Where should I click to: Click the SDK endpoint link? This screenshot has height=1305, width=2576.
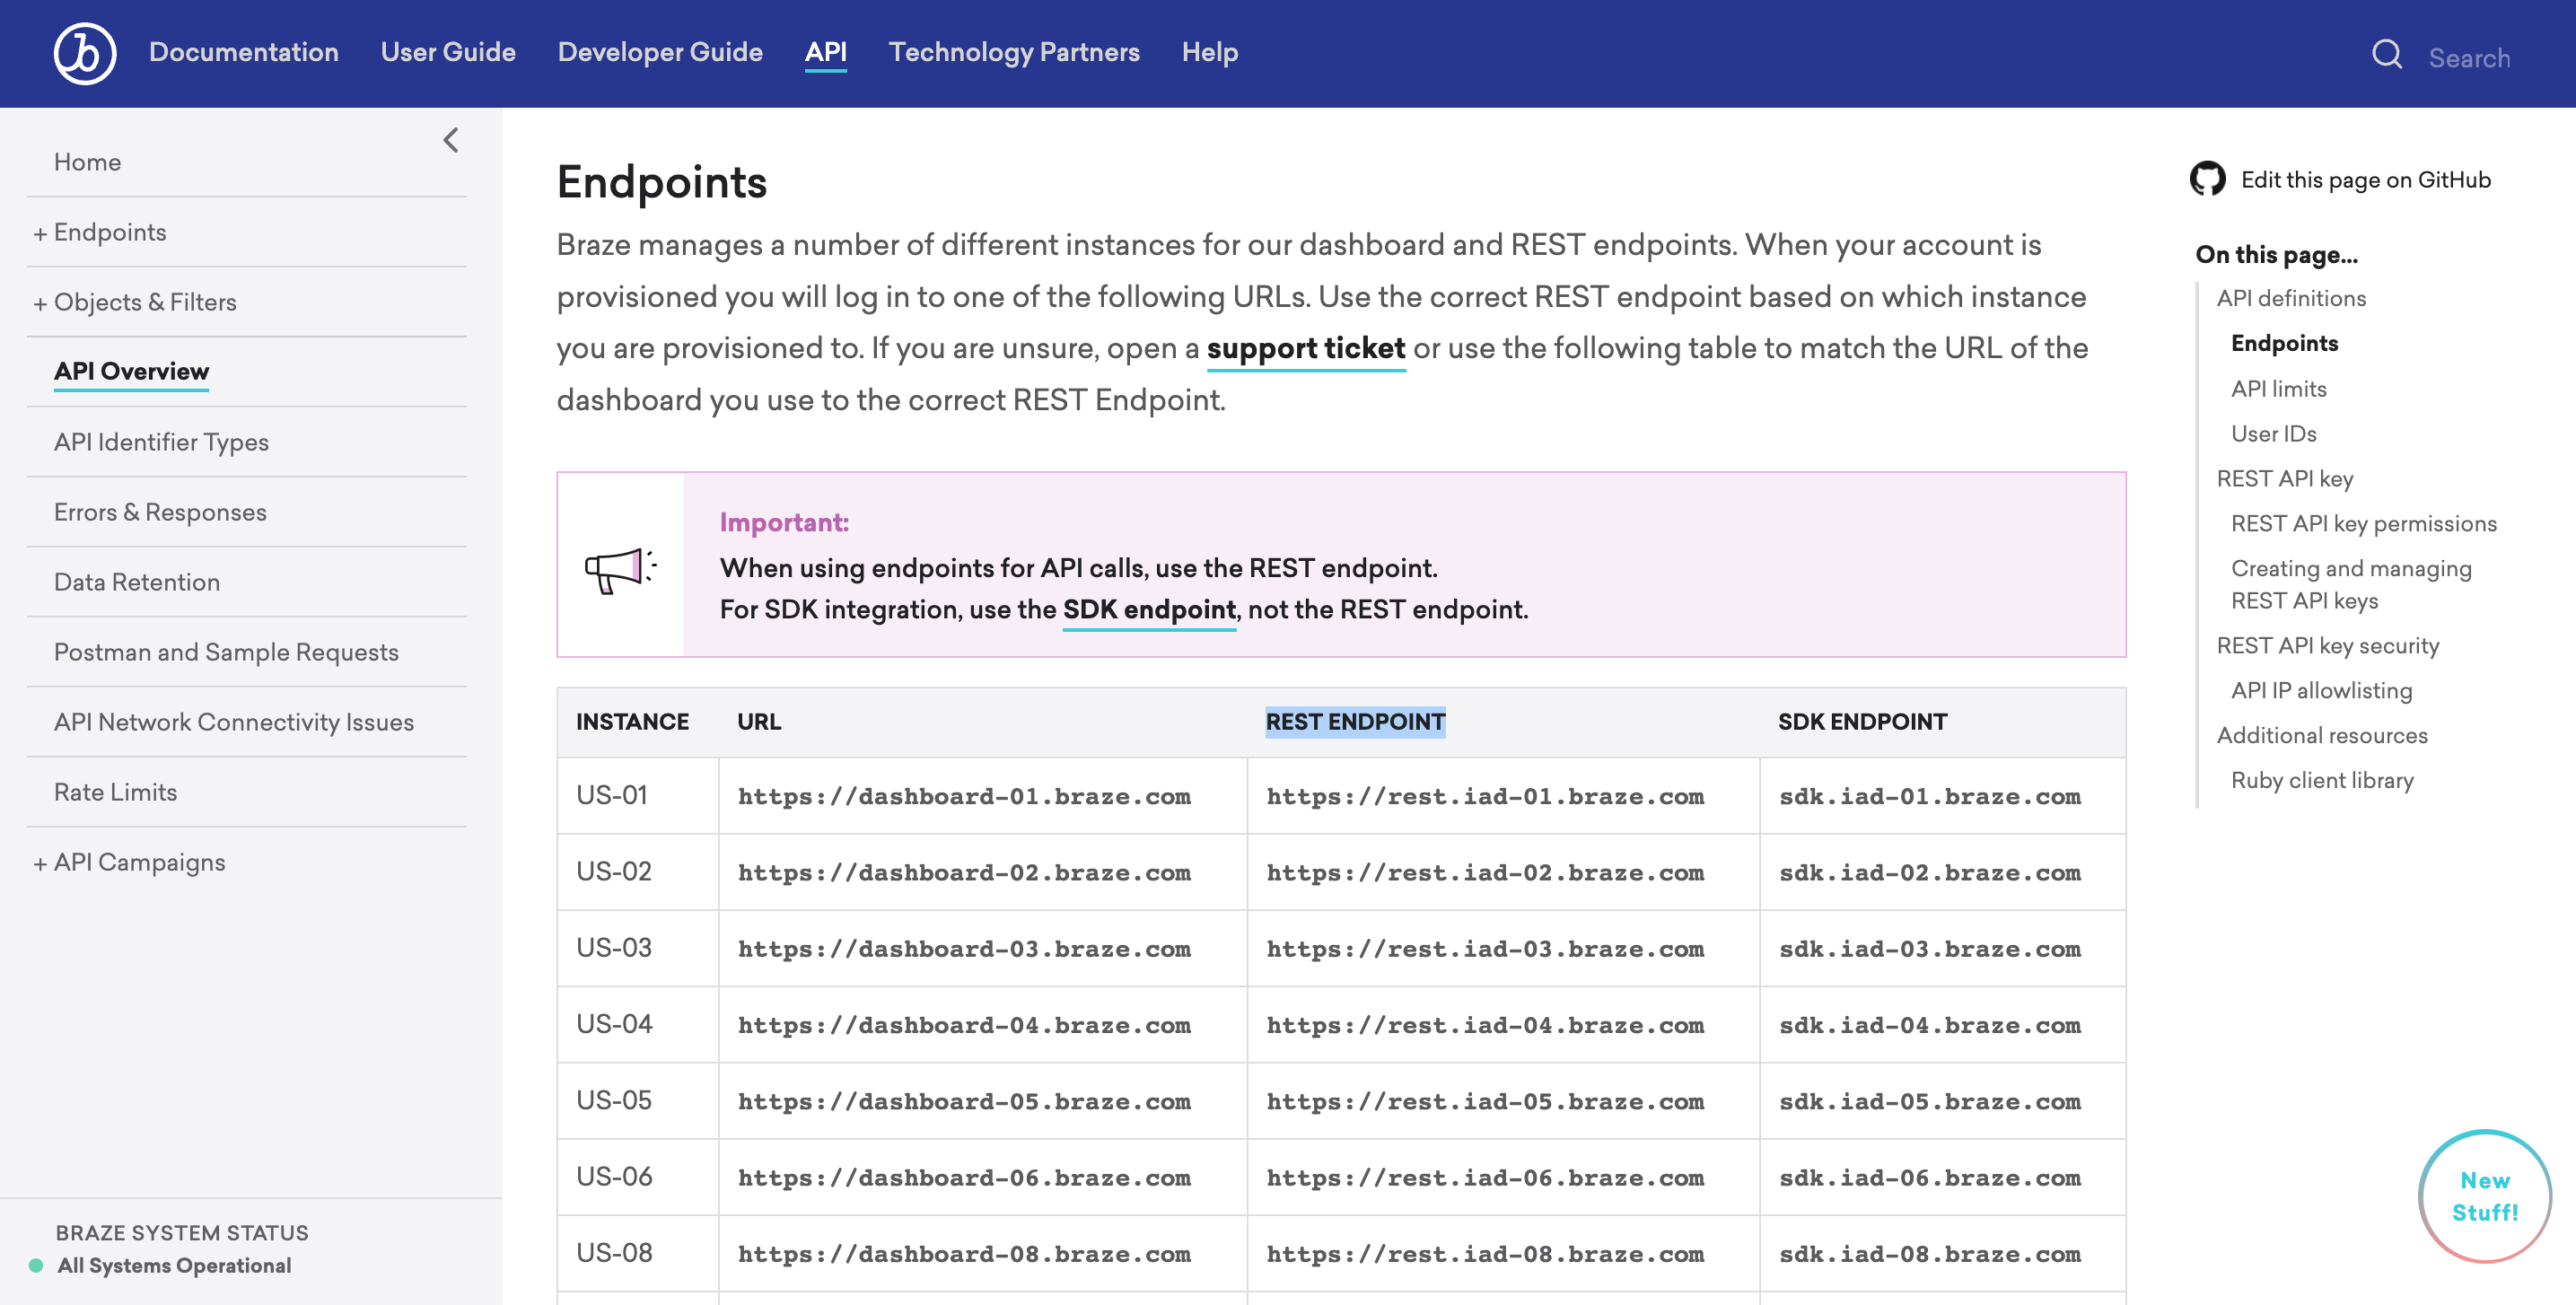click(x=1149, y=609)
